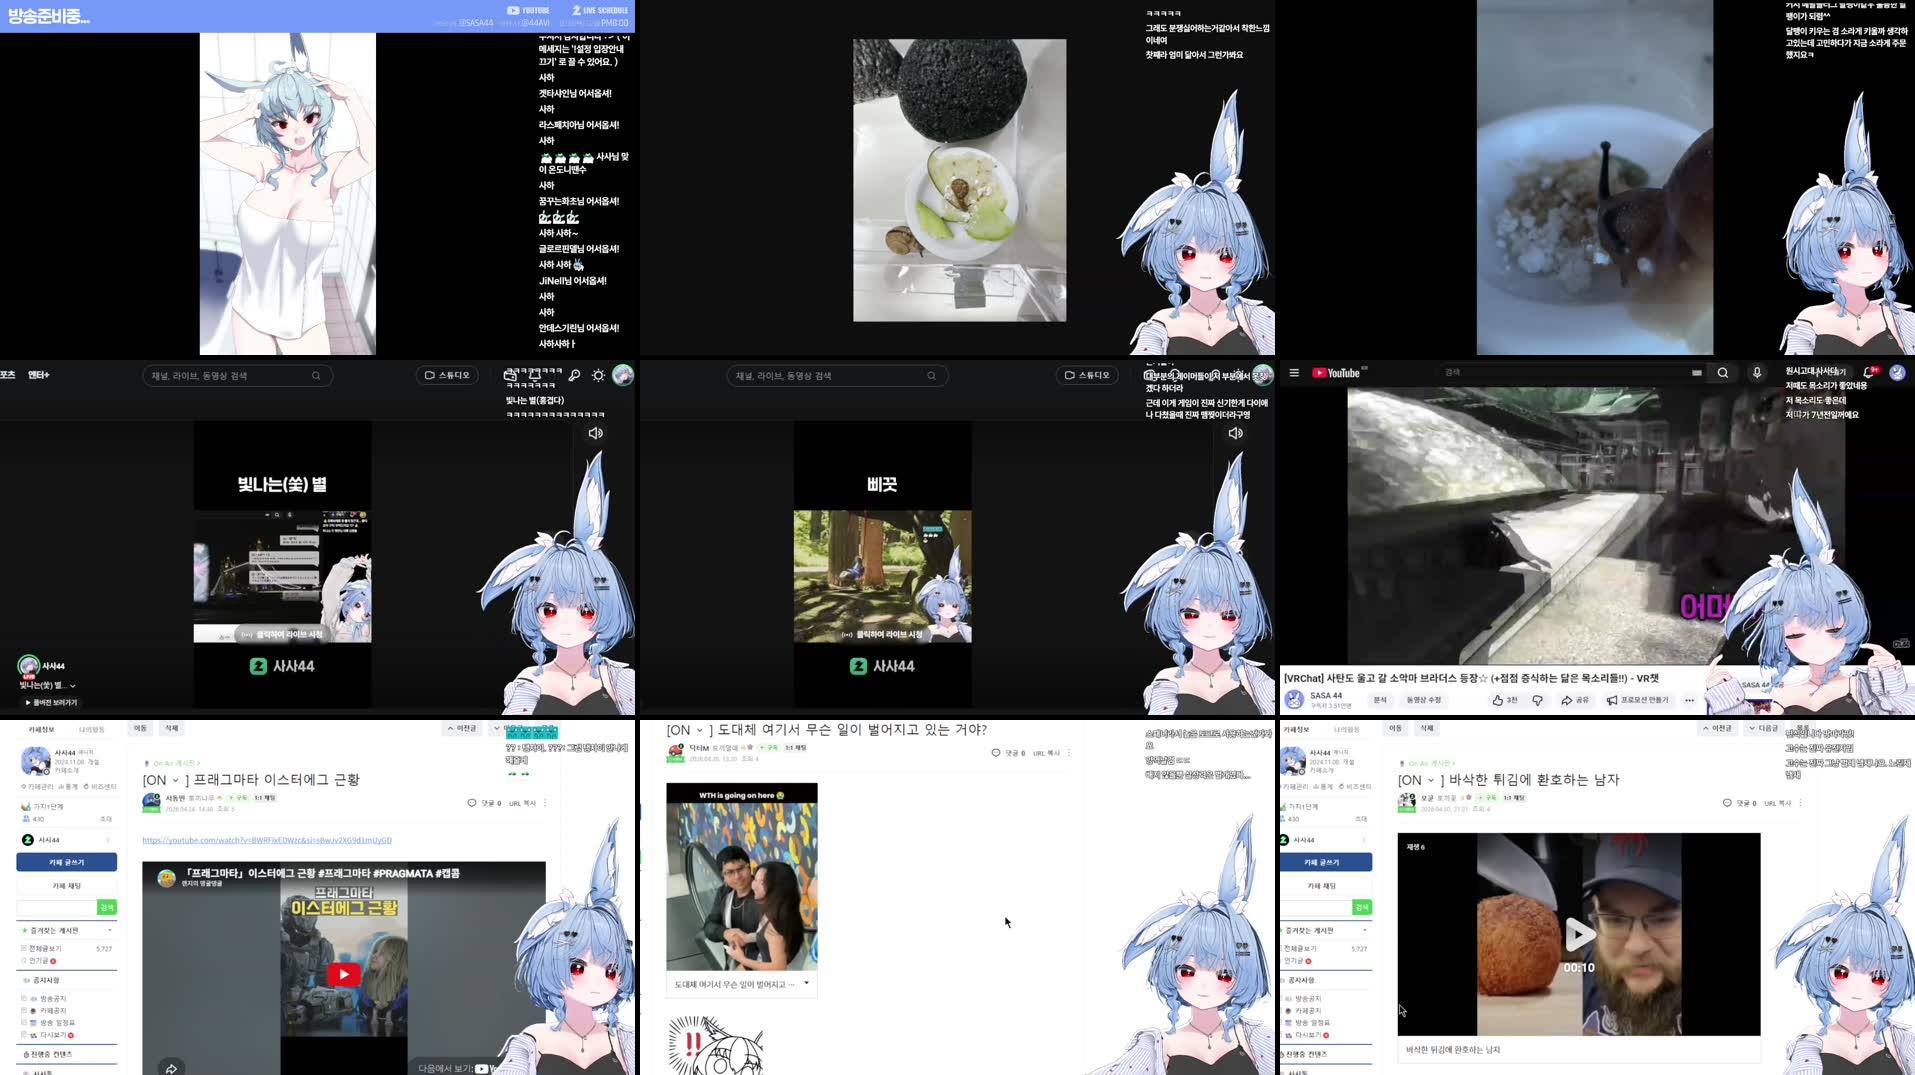Viewport: 1915px width, 1075px height.
Task: Open the 사사44 live avatar at bottom-left of clip
Action: 28,665
